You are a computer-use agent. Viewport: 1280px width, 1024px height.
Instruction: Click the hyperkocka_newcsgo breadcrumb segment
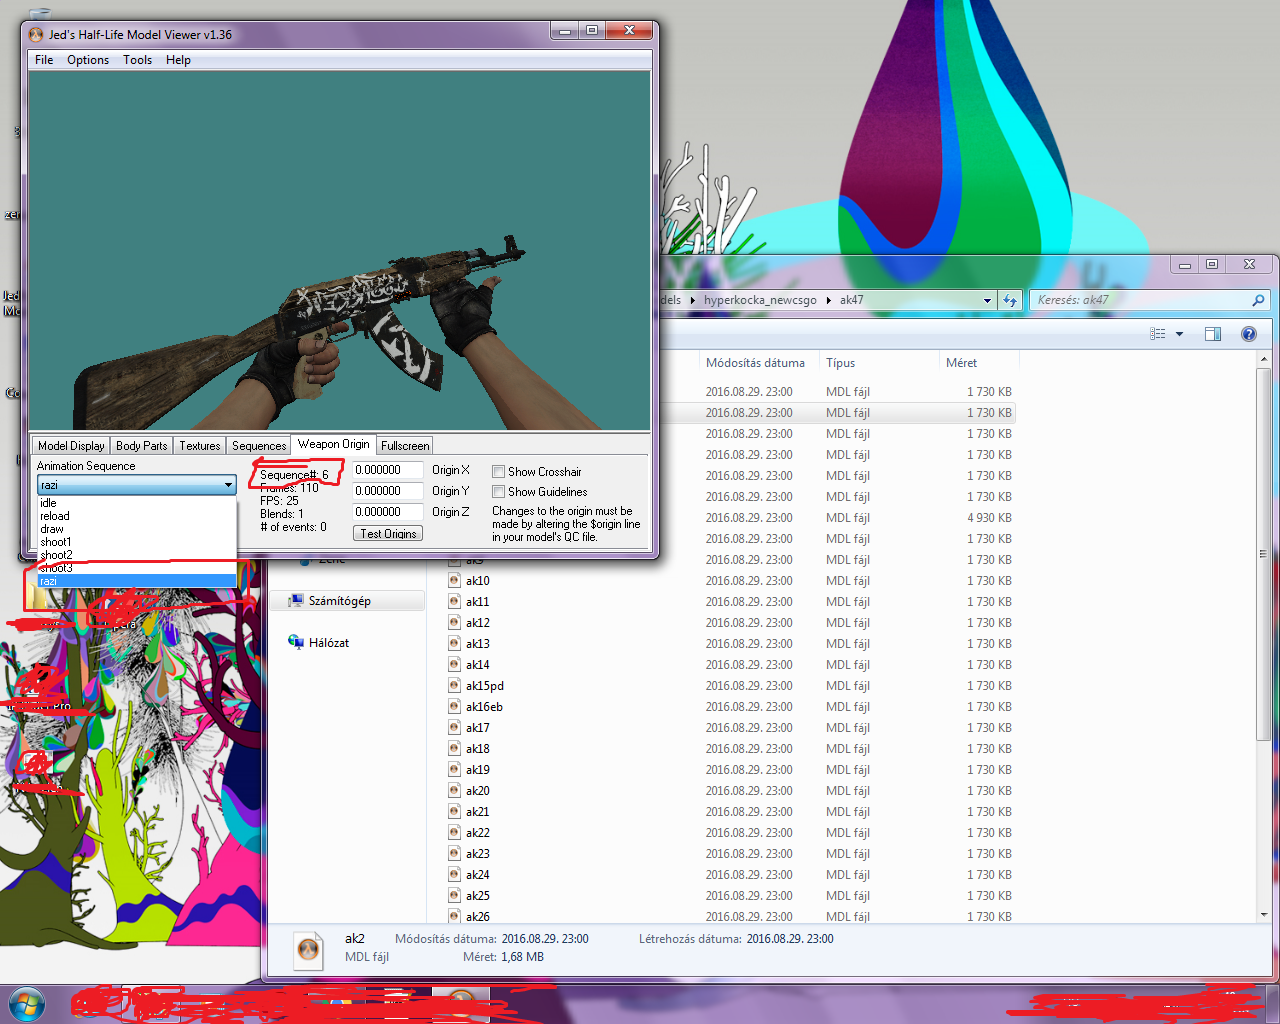tap(760, 300)
